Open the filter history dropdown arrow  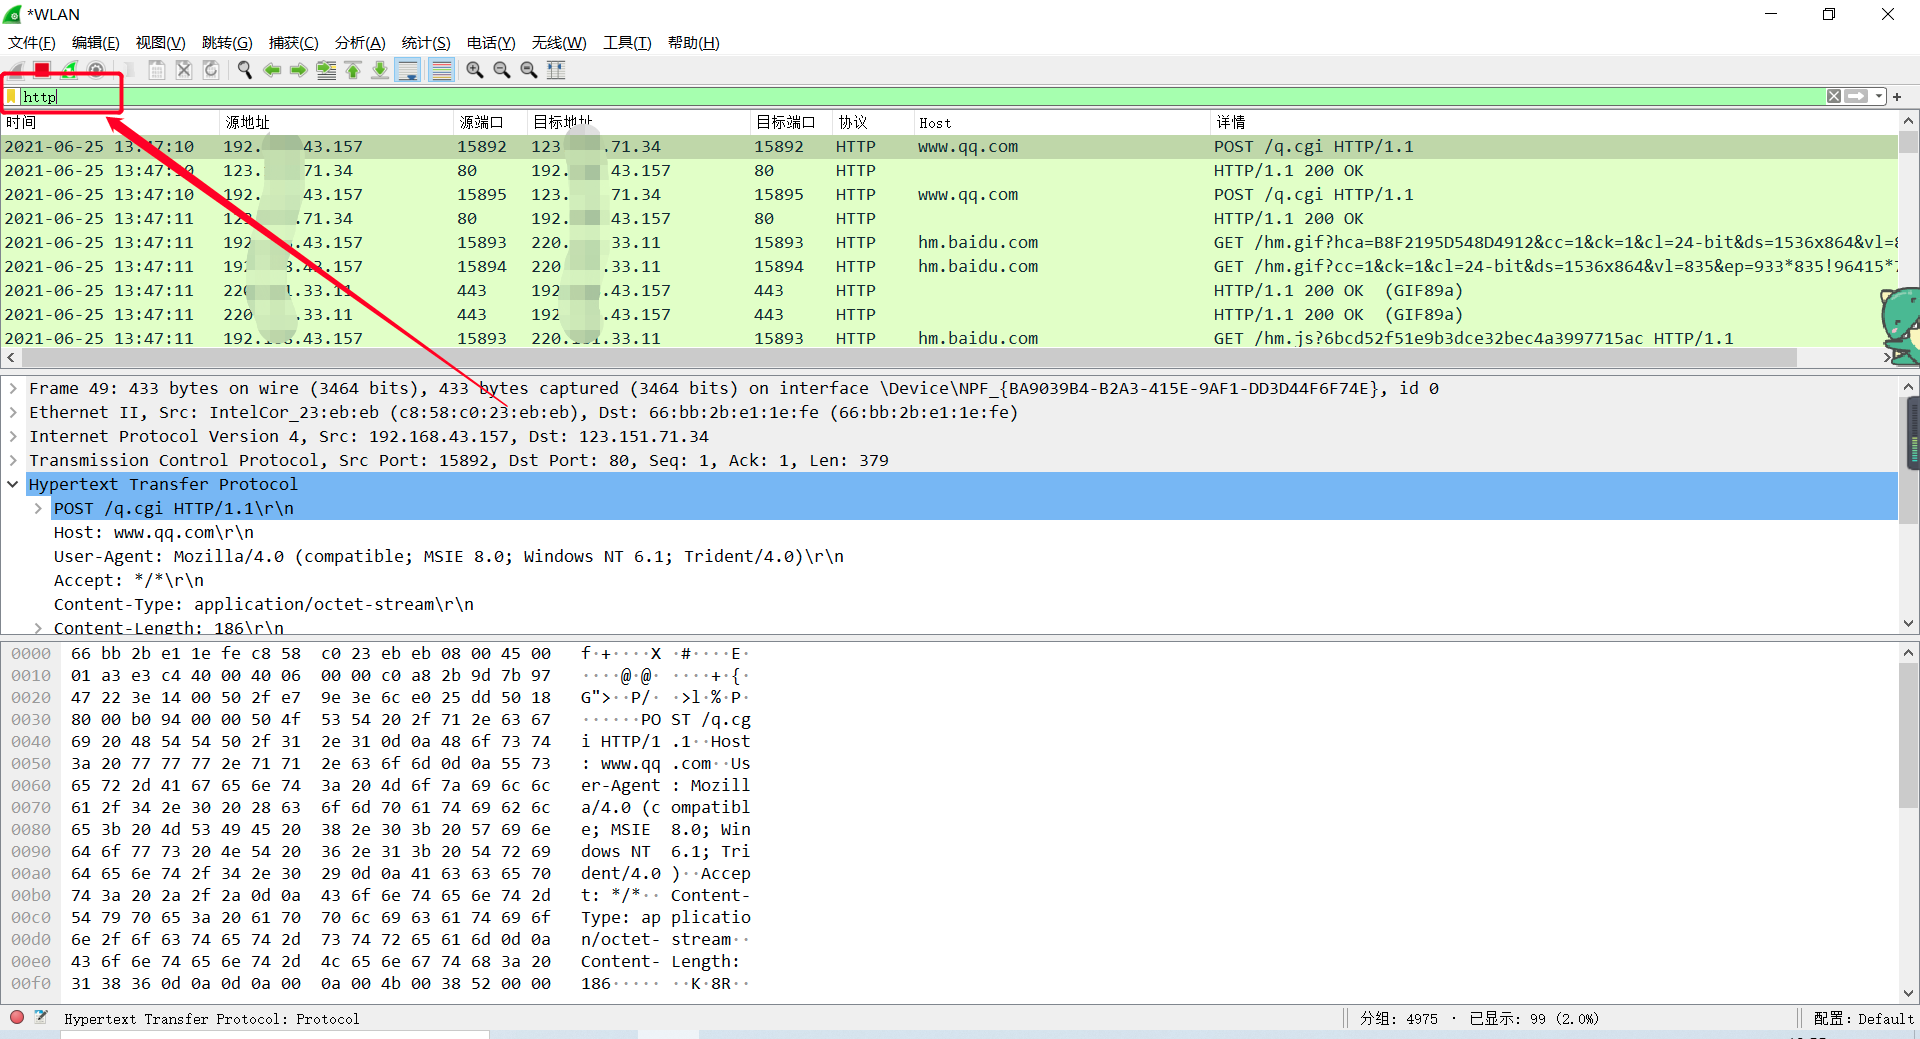(1879, 96)
